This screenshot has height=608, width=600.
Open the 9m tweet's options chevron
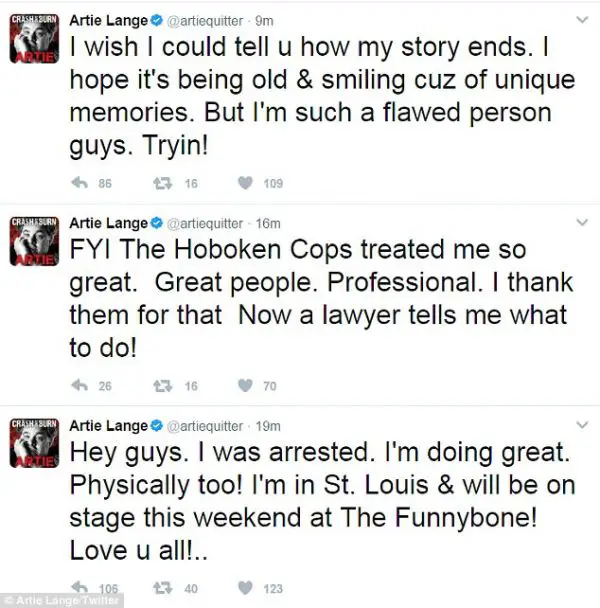pos(582,19)
